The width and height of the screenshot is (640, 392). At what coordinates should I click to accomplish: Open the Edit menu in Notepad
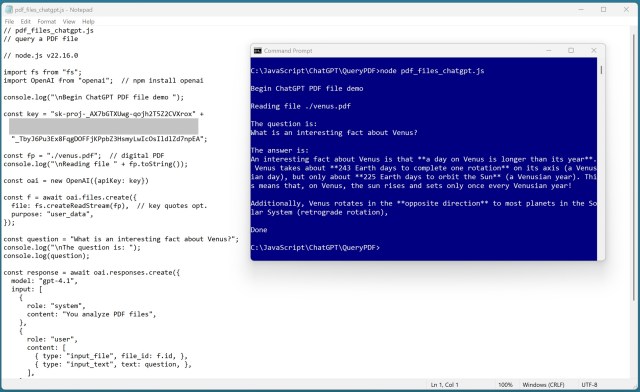click(x=25, y=21)
